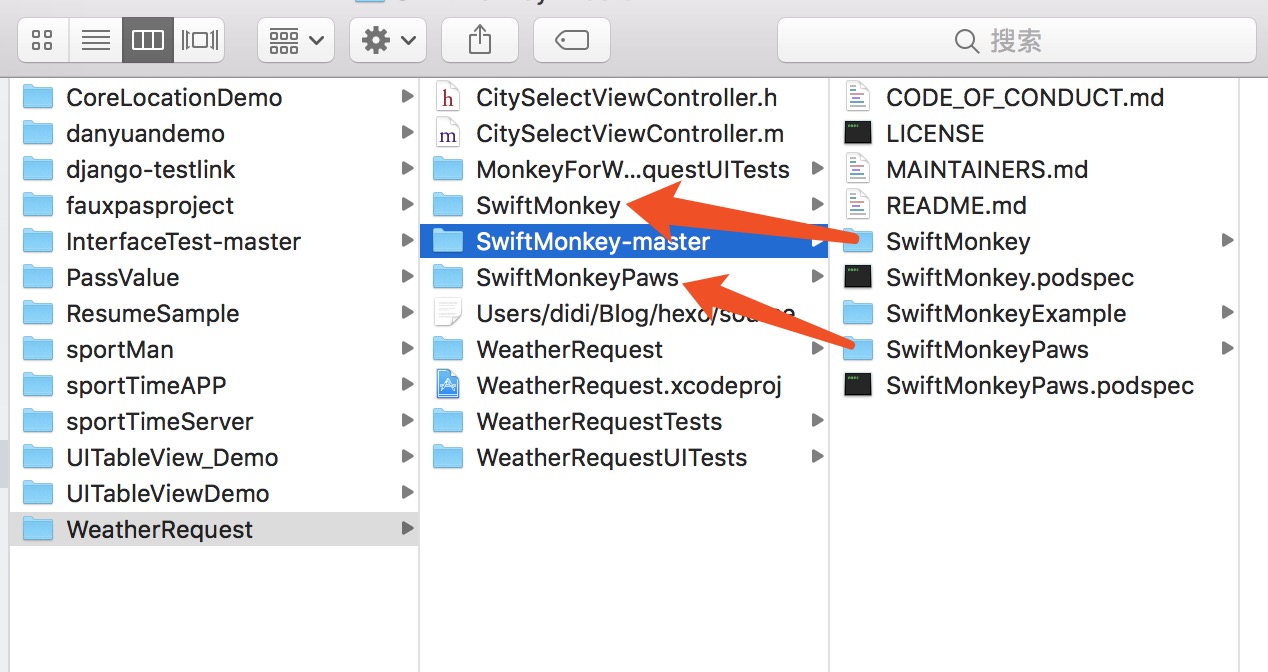
Task: Select the sportTimeServer folder
Action: tap(213, 421)
